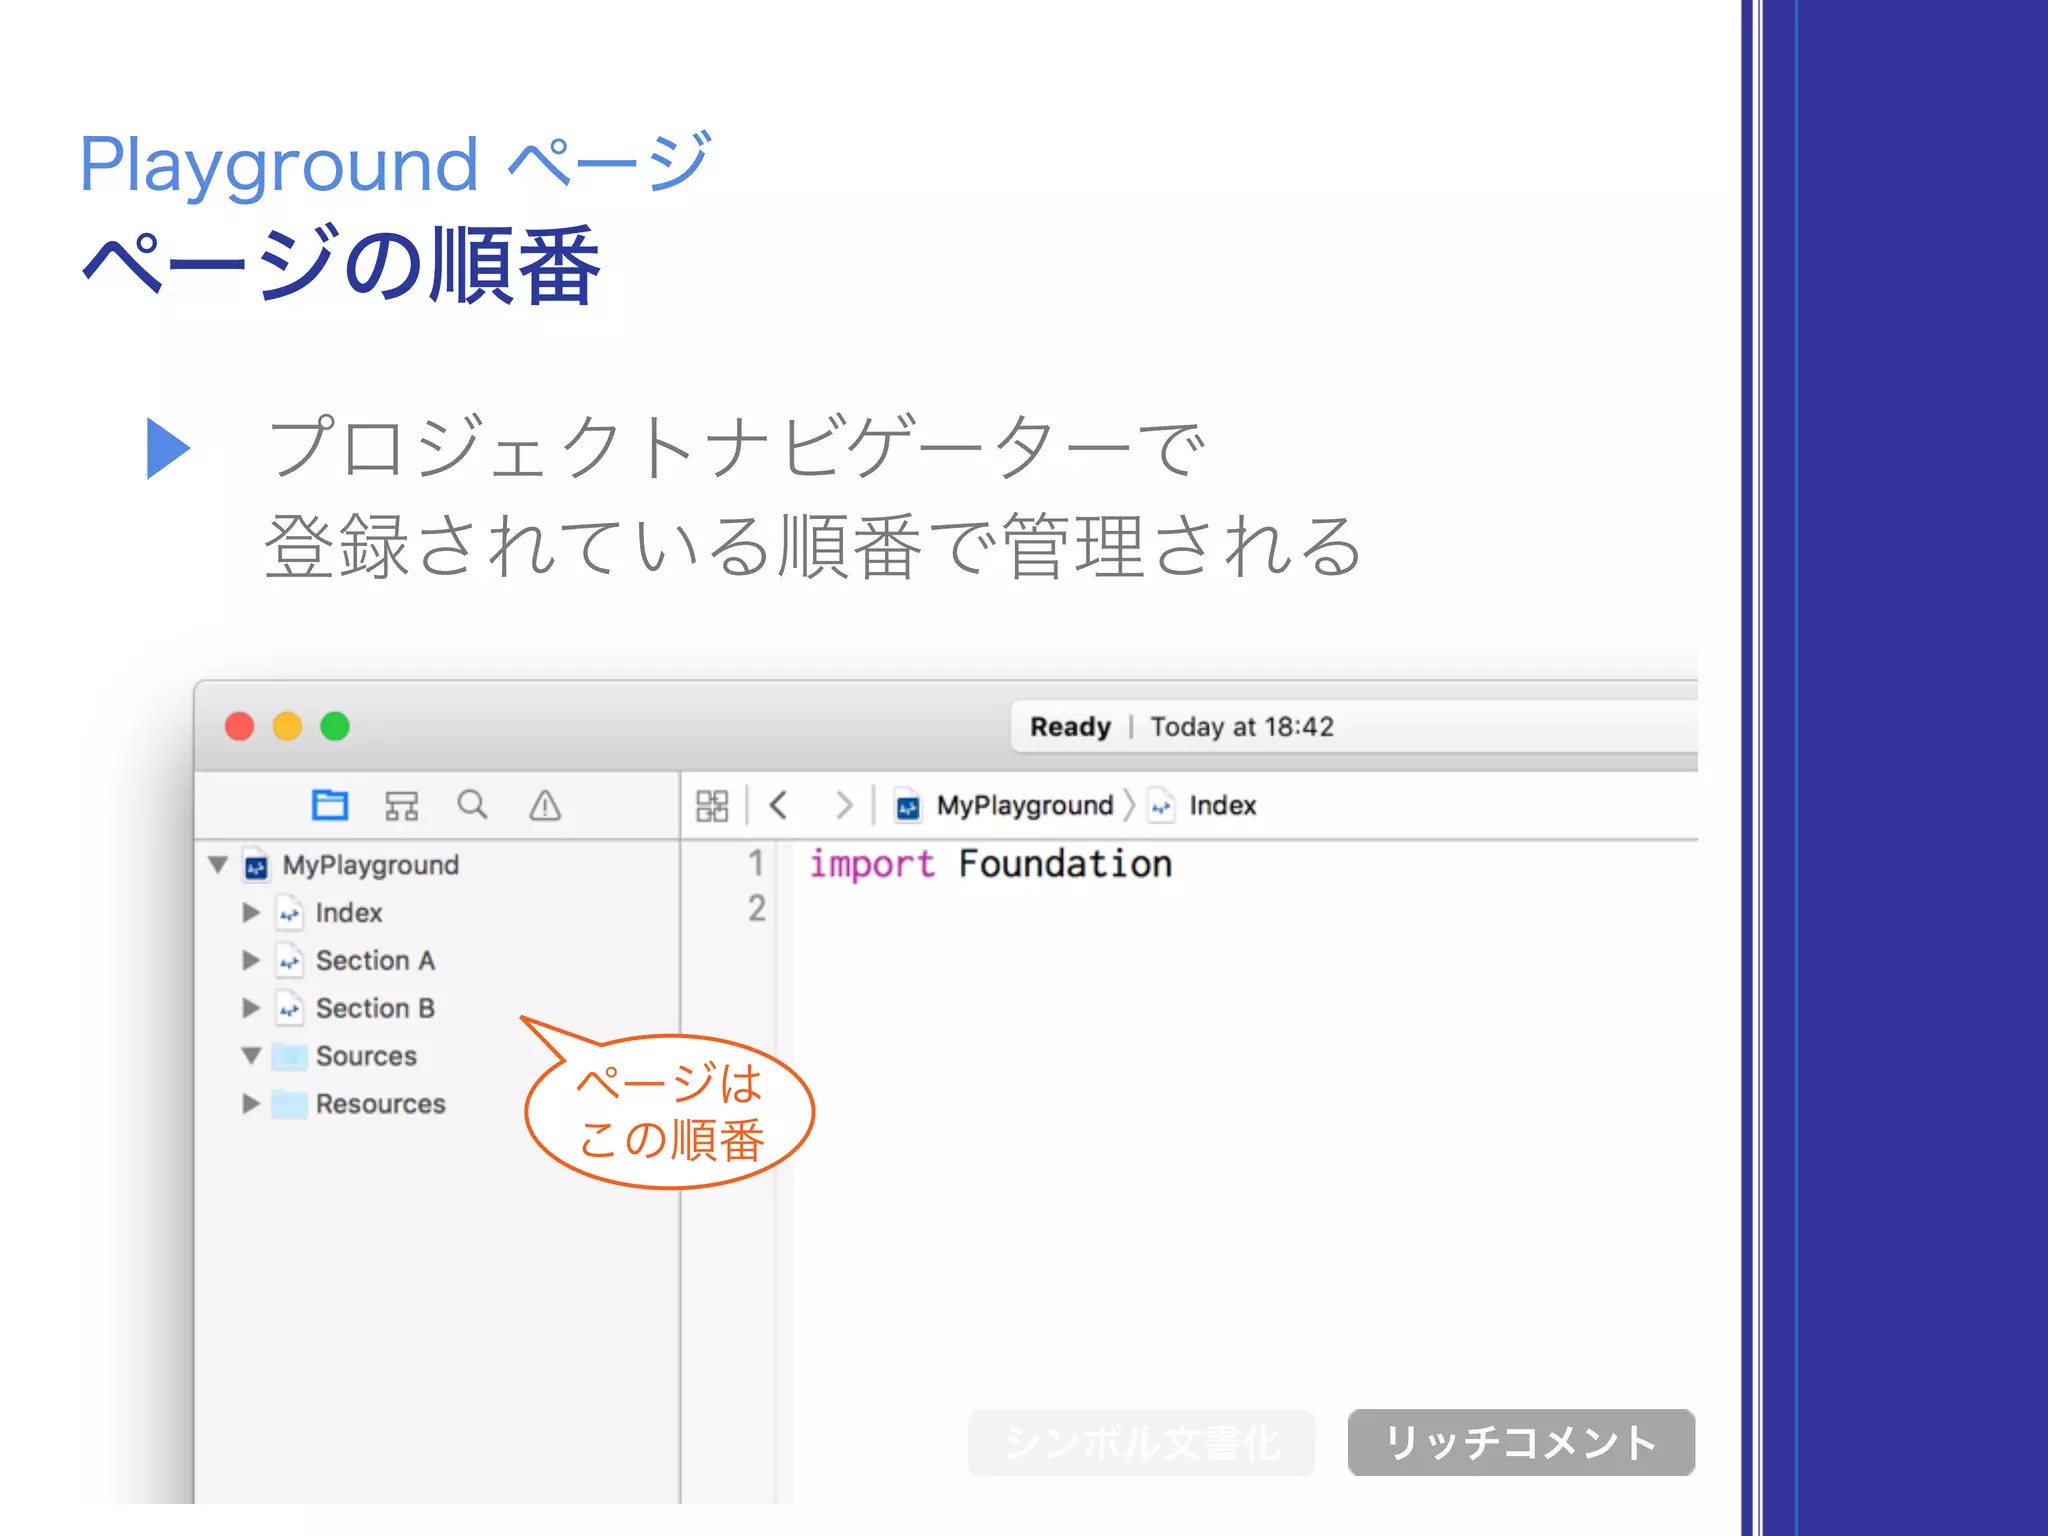Open the Find navigator magnifier icon
Image resolution: width=2048 pixels, height=1536 pixels.
coord(472,805)
